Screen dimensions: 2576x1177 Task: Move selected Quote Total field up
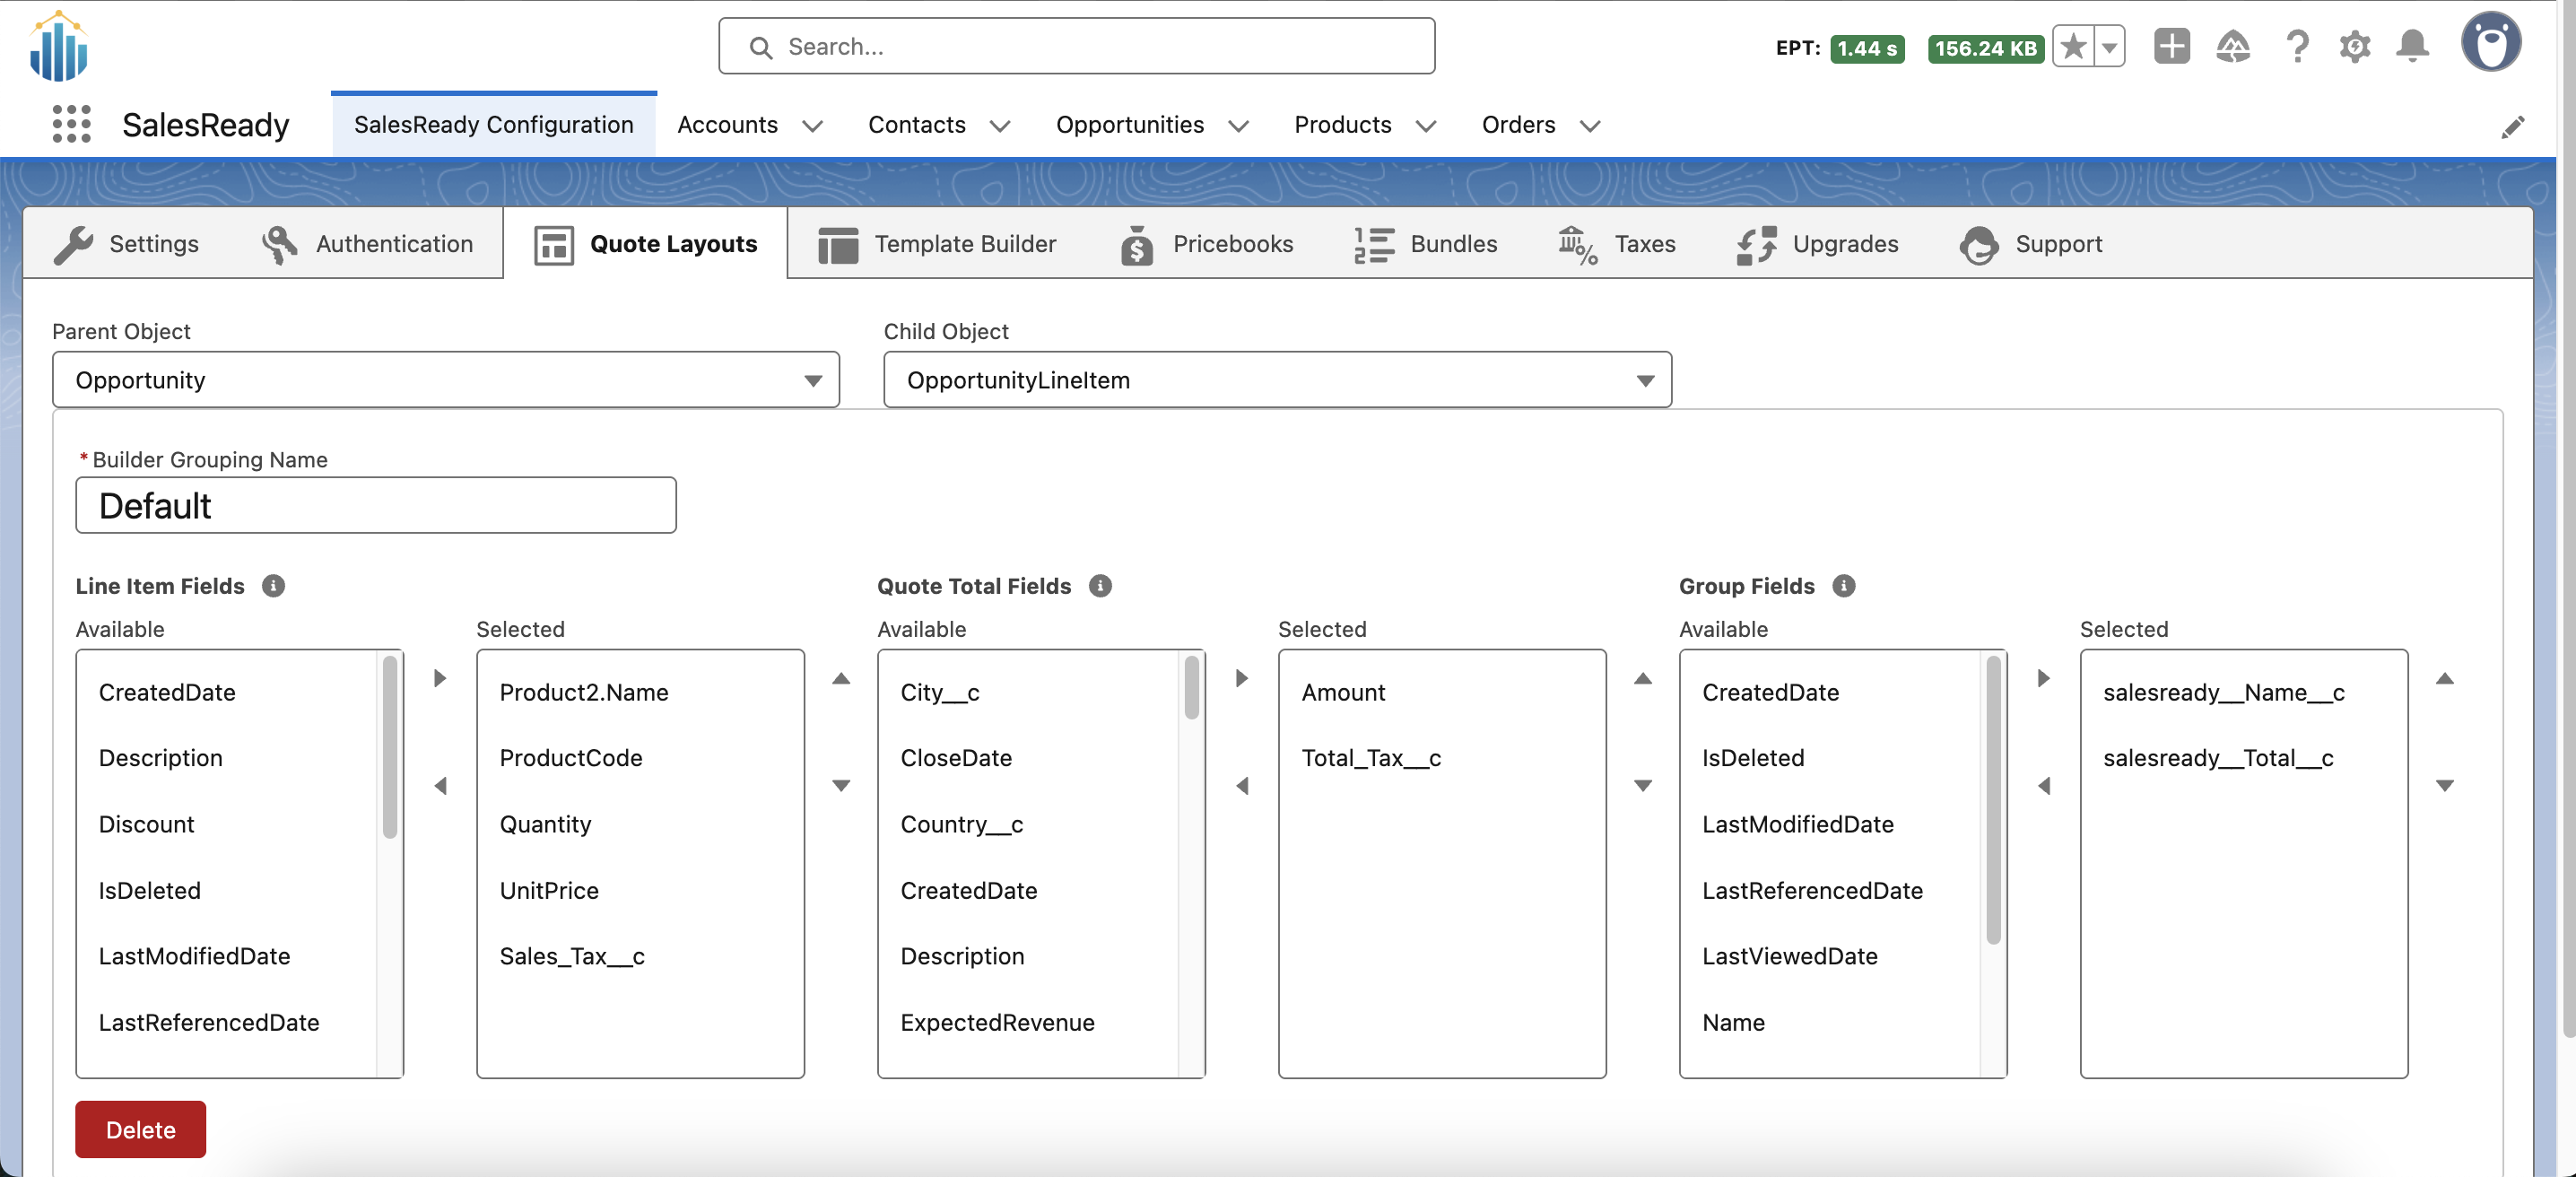click(1642, 678)
